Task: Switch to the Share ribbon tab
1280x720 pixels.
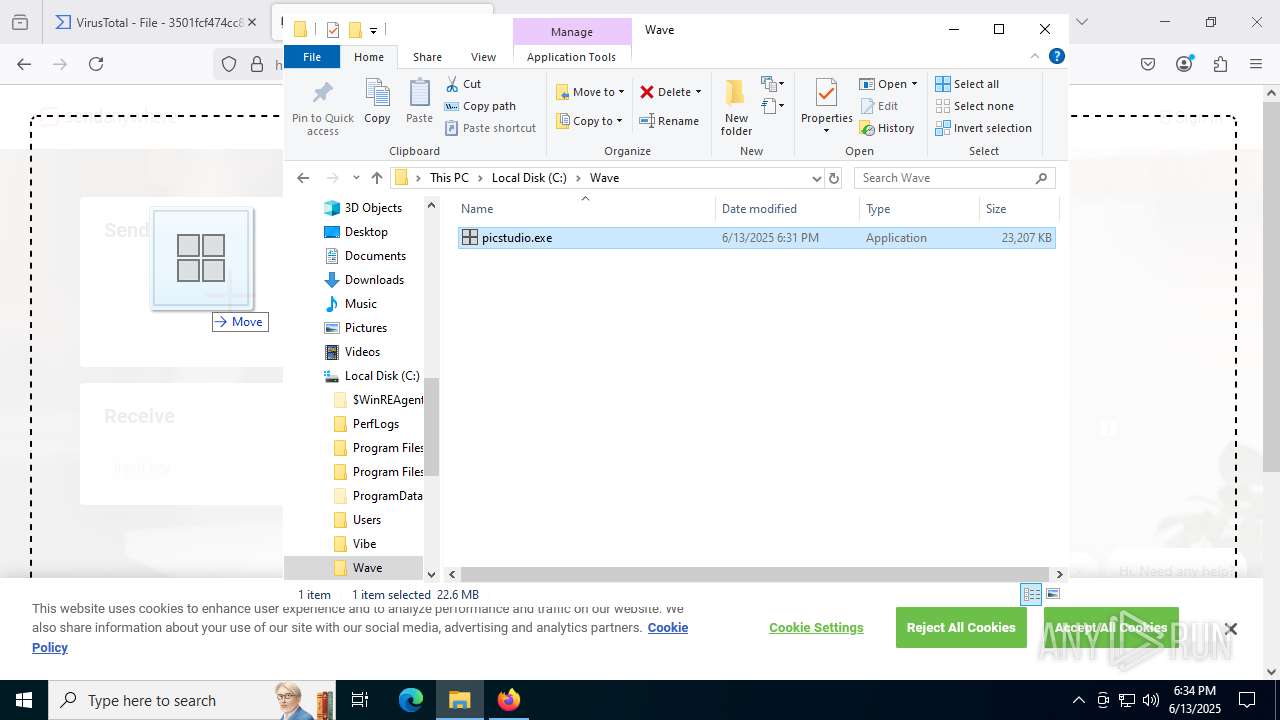Action: 427,57
